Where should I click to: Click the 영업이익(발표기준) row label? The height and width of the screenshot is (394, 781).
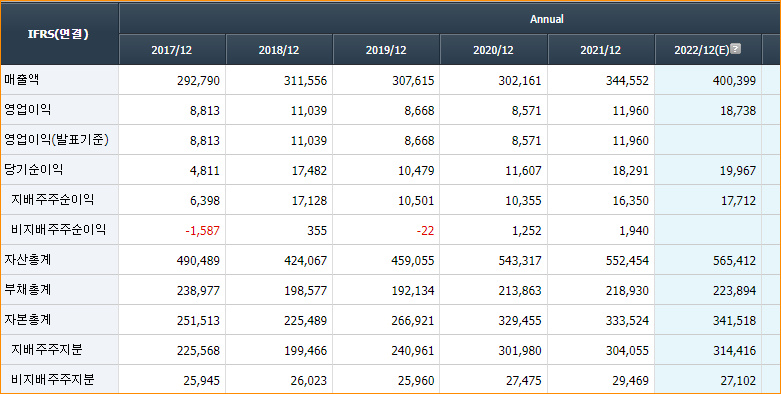(x=56, y=139)
